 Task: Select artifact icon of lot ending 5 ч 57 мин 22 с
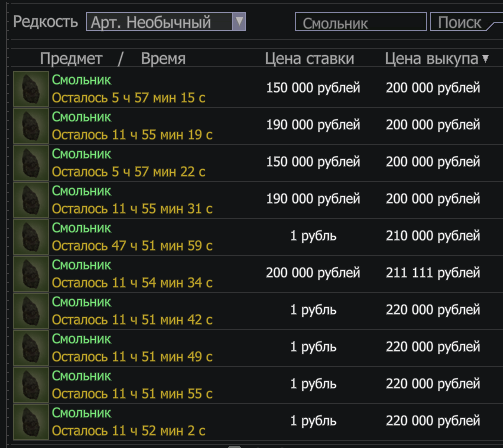click(x=31, y=163)
